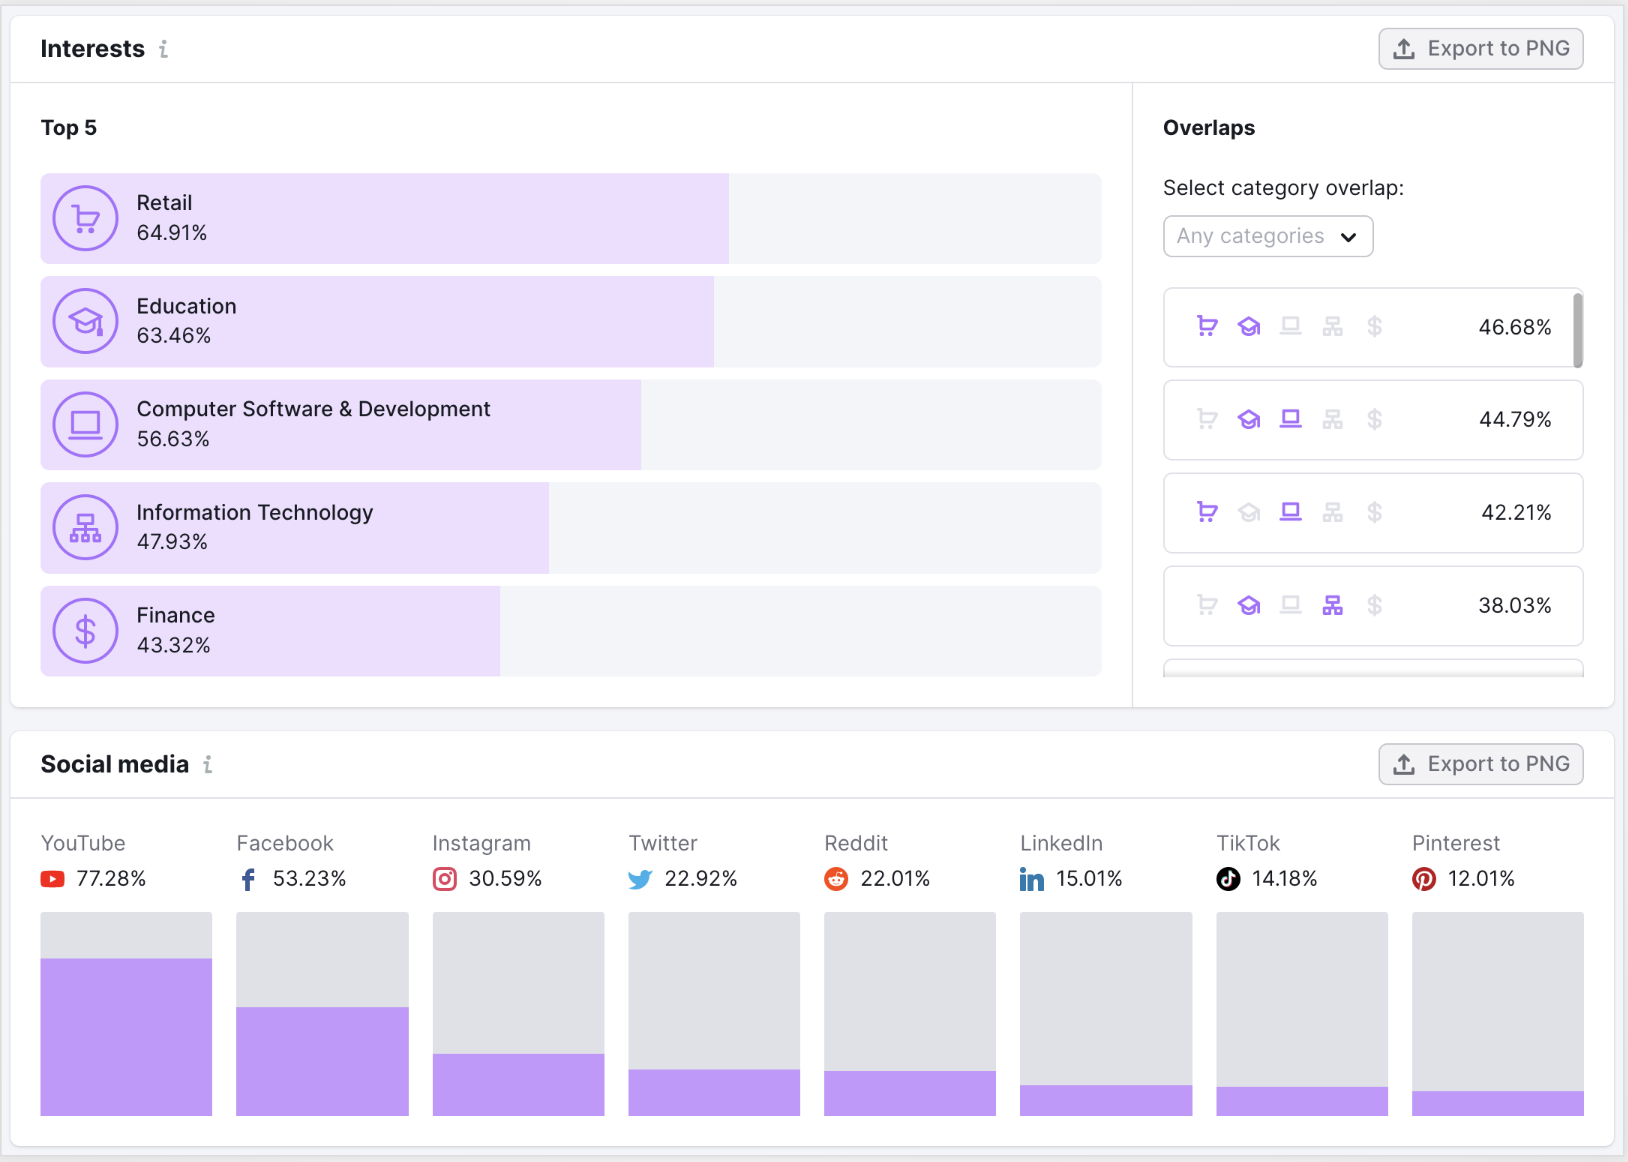Image resolution: width=1628 pixels, height=1162 pixels.
Task: Click the Facebook 53.23% value
Action: (309, 879)
